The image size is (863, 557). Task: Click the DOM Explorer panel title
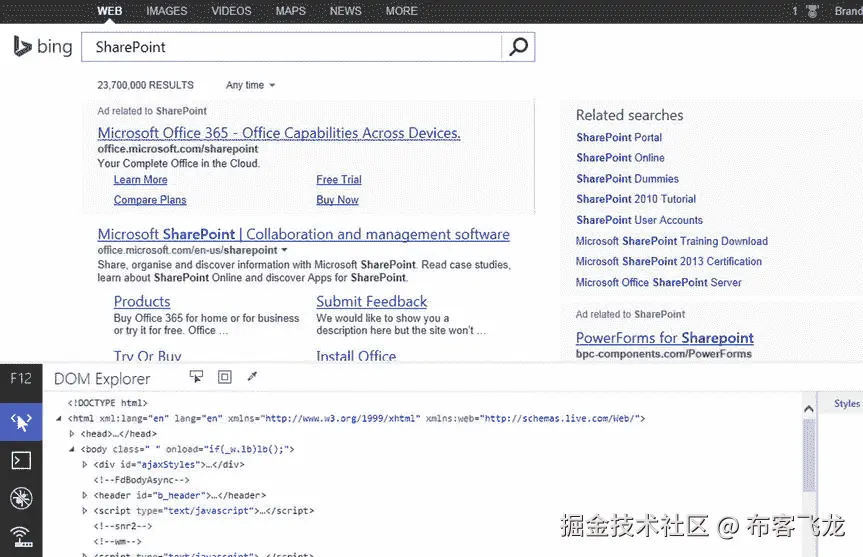pyautogui.click(x=102, y=379)
